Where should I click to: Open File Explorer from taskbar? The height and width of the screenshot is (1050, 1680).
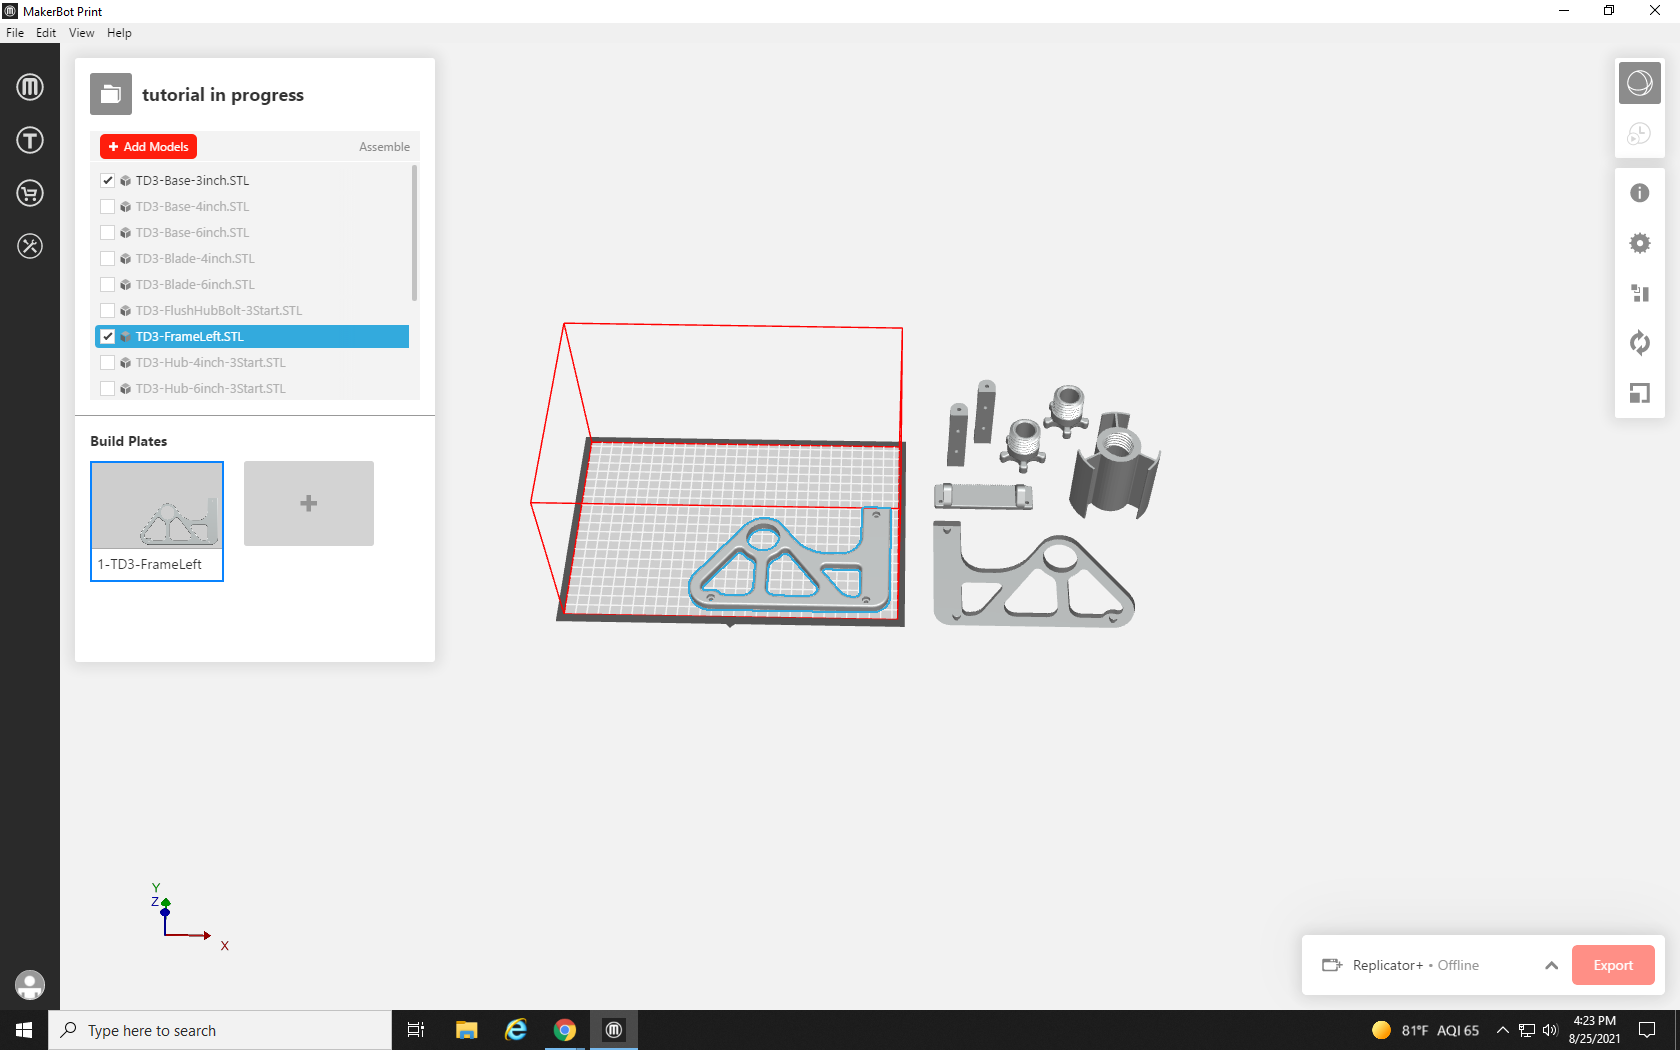tap(466, 1030)
